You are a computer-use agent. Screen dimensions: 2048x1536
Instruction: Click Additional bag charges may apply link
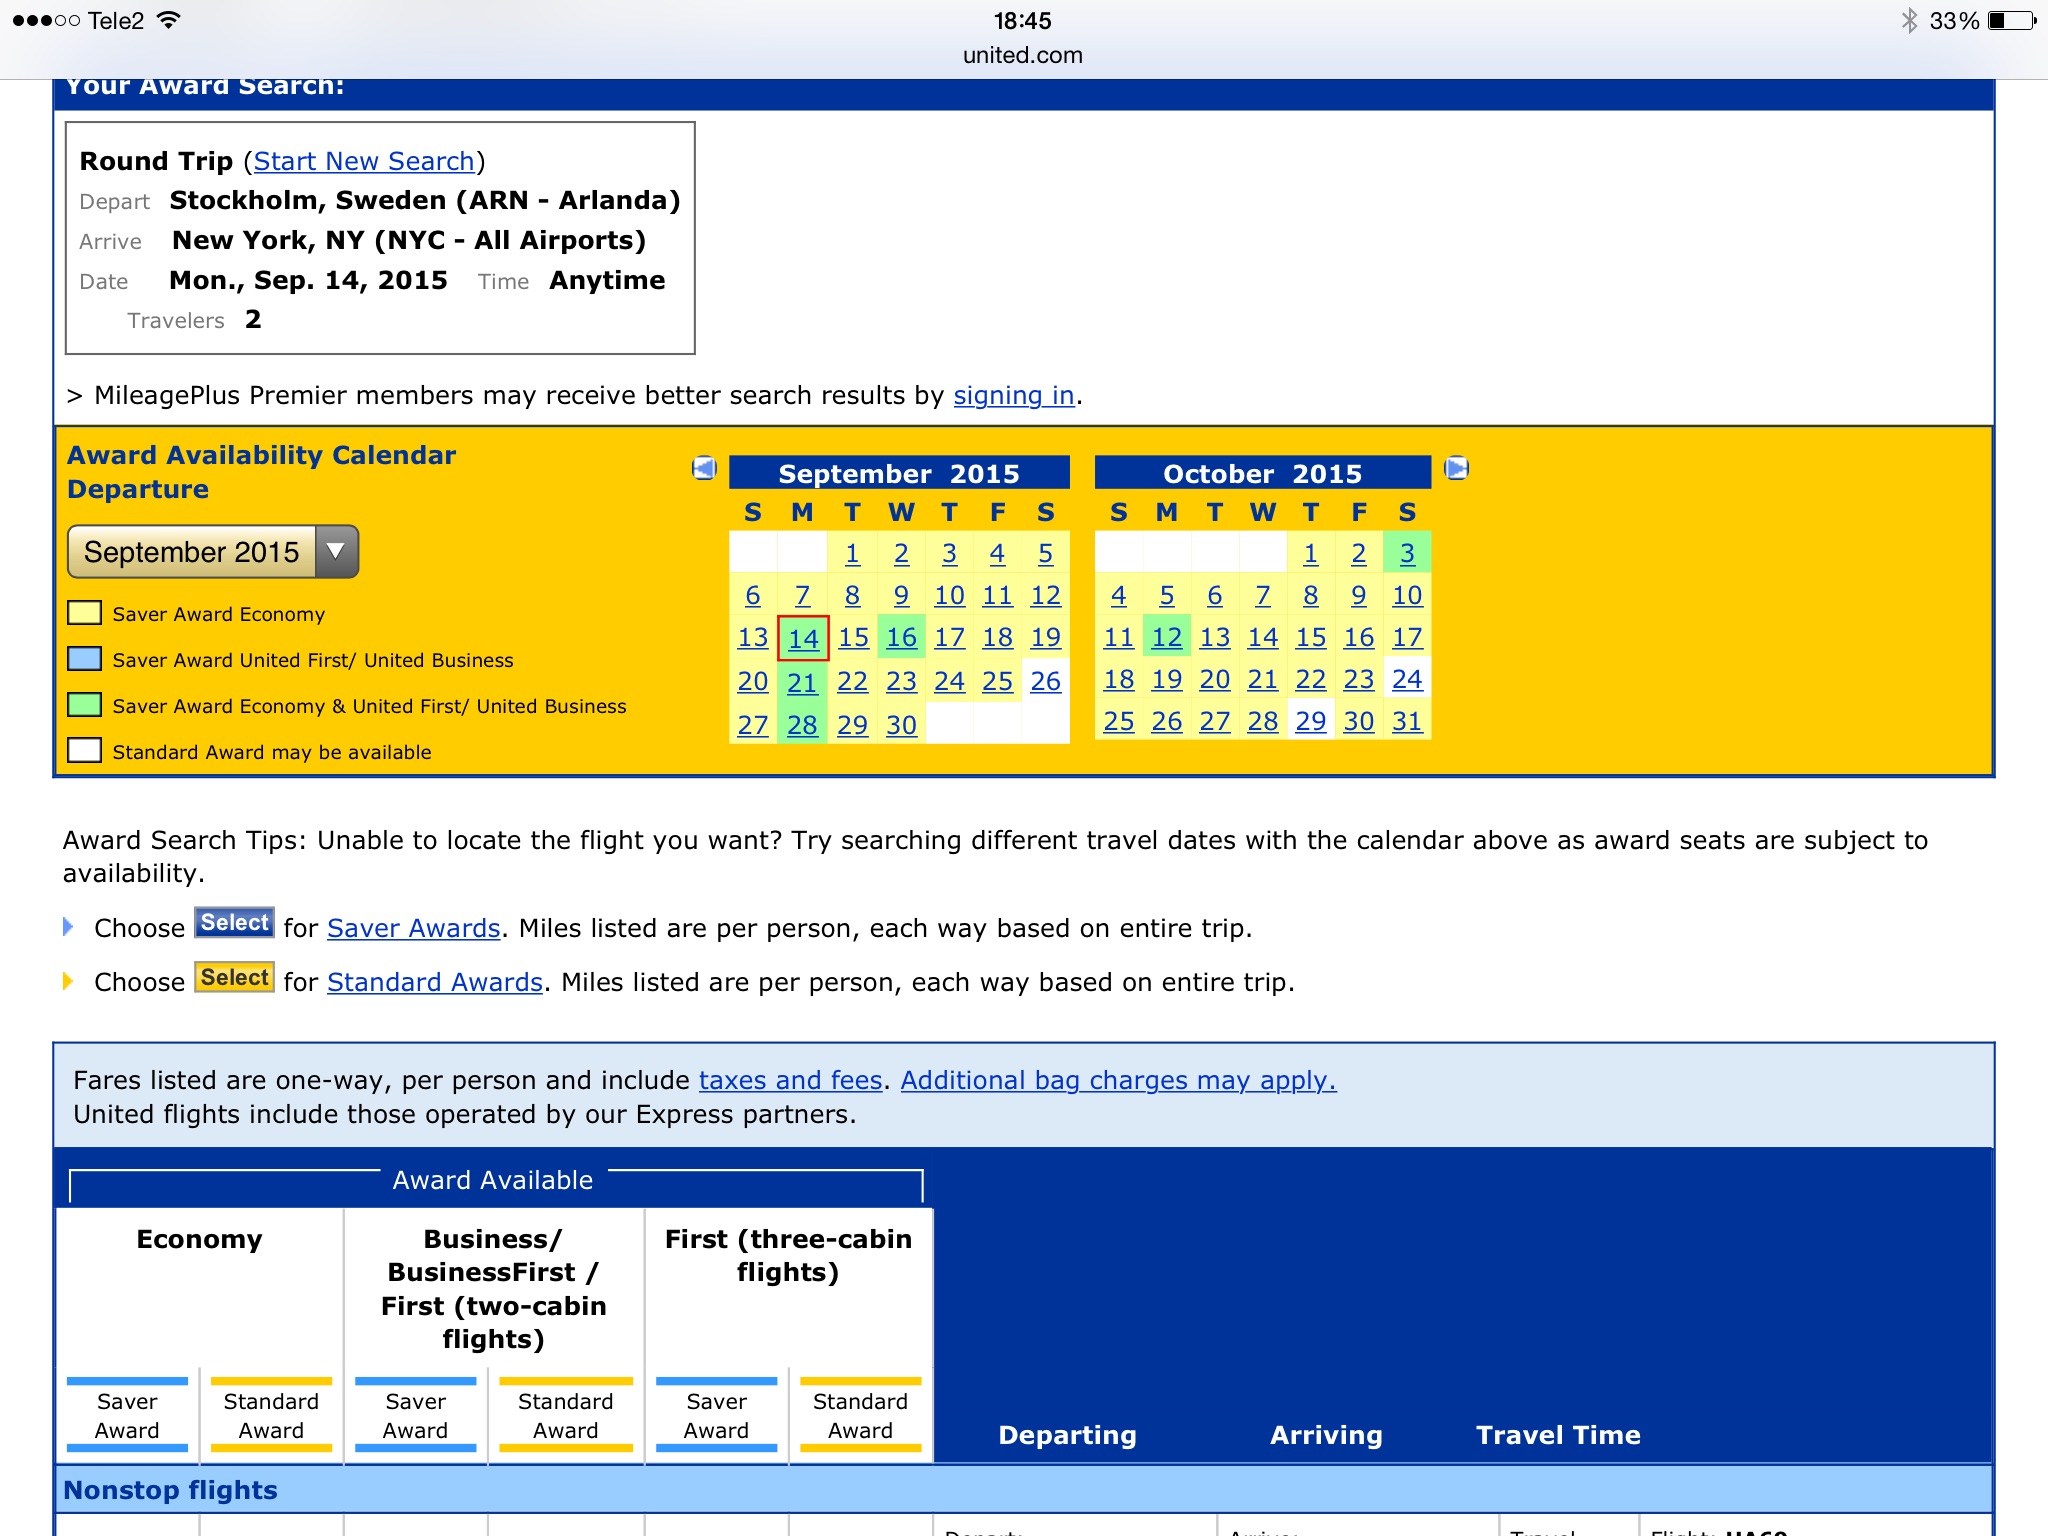coord(1118,1080)
